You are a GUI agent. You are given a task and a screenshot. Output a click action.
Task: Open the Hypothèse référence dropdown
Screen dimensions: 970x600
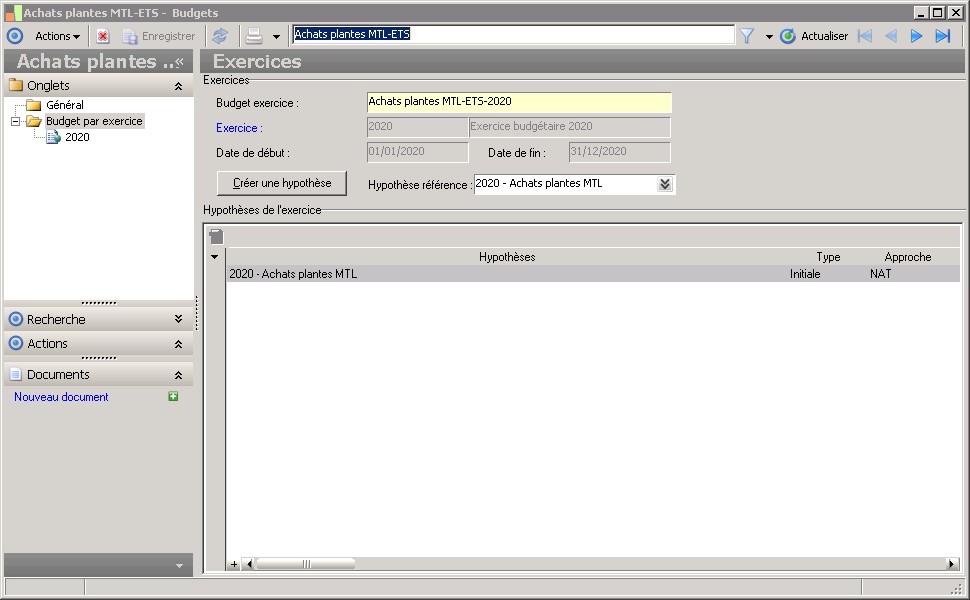click(x=665, y=184)
